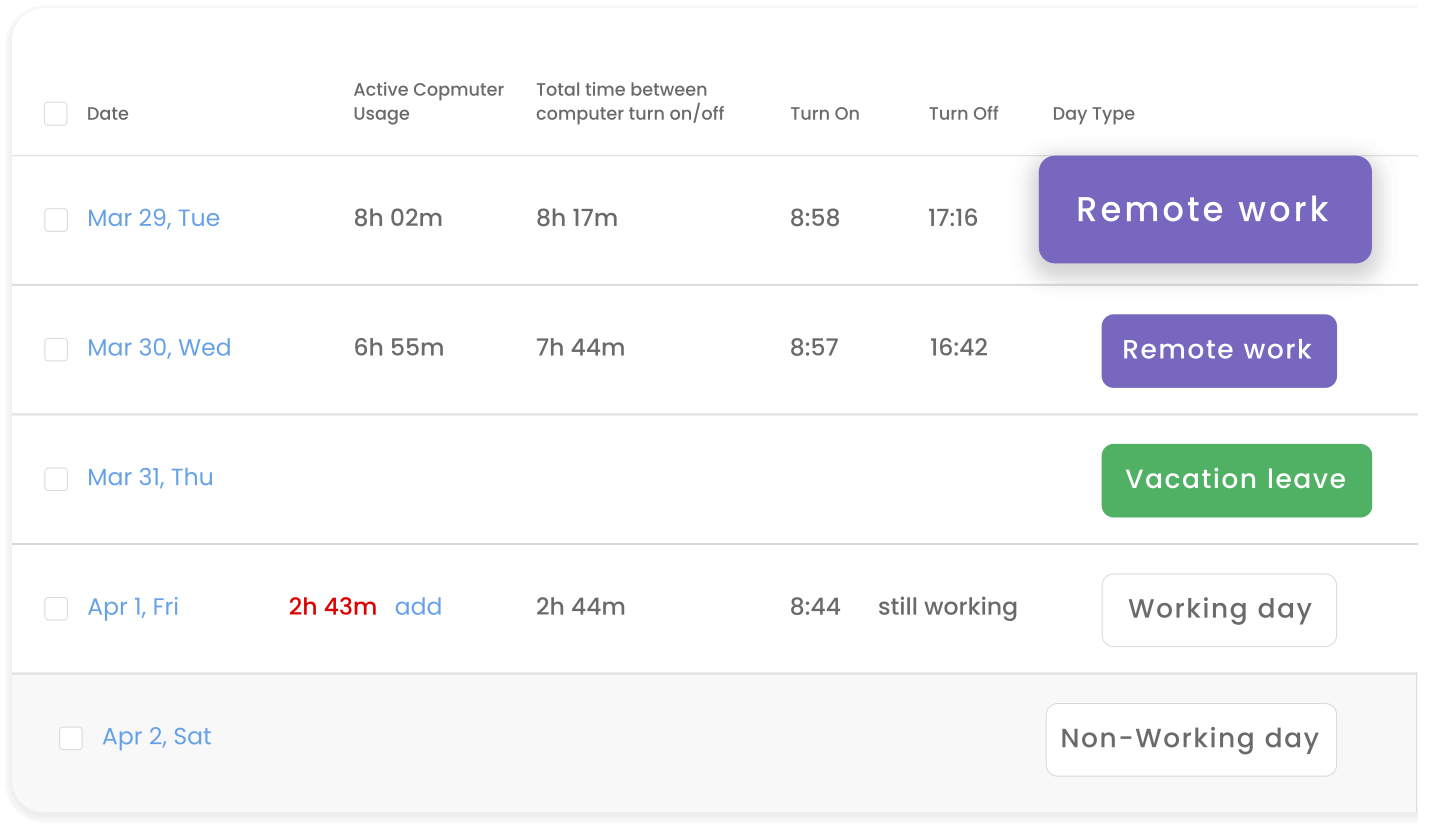This screenshot has height=828, width=1430.
Task: Check the Mar 29, Tue row checkbox
Action: pyautogui.click(x=56, y=220)
